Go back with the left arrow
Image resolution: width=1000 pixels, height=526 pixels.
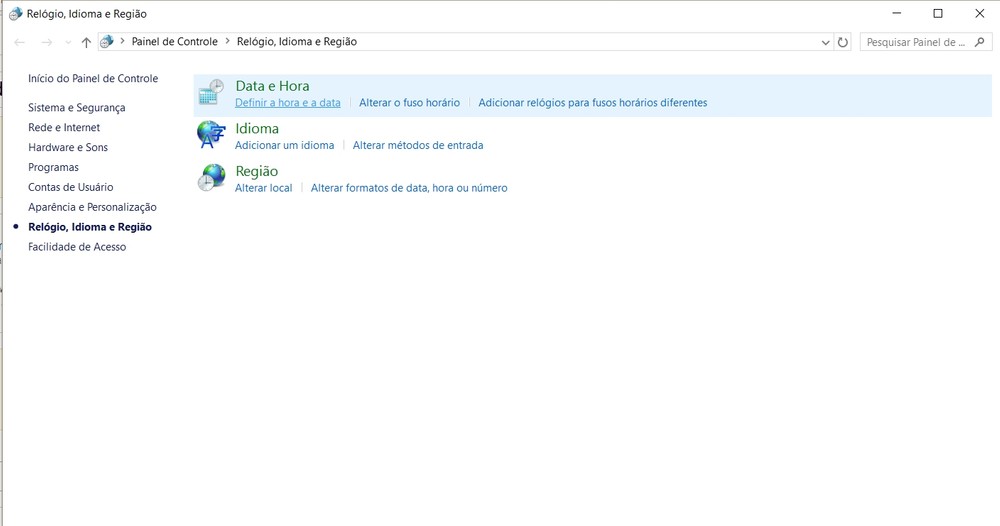[20, 42]
